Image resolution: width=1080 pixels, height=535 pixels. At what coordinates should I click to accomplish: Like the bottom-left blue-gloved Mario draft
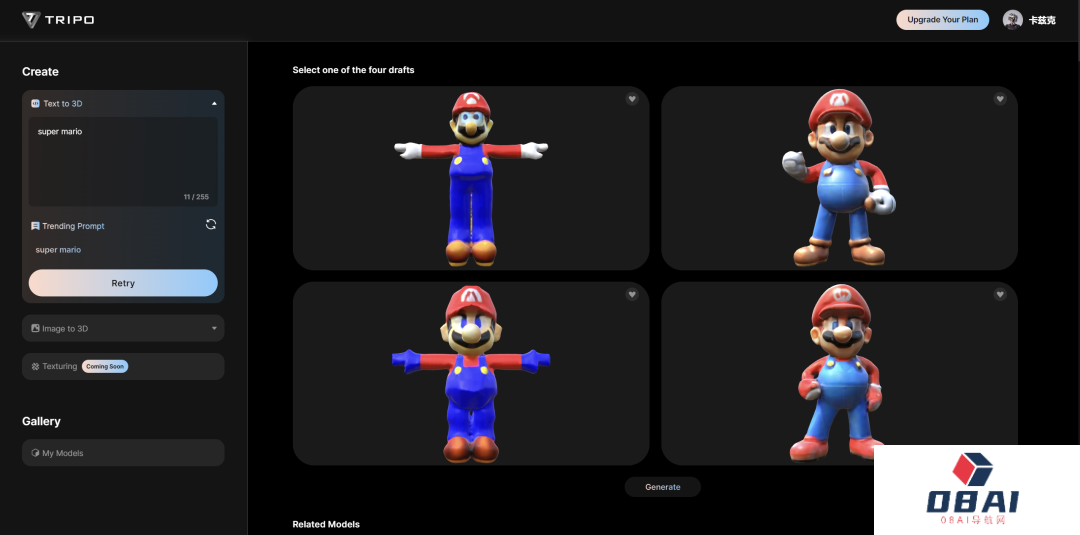(x=632, y=294)
